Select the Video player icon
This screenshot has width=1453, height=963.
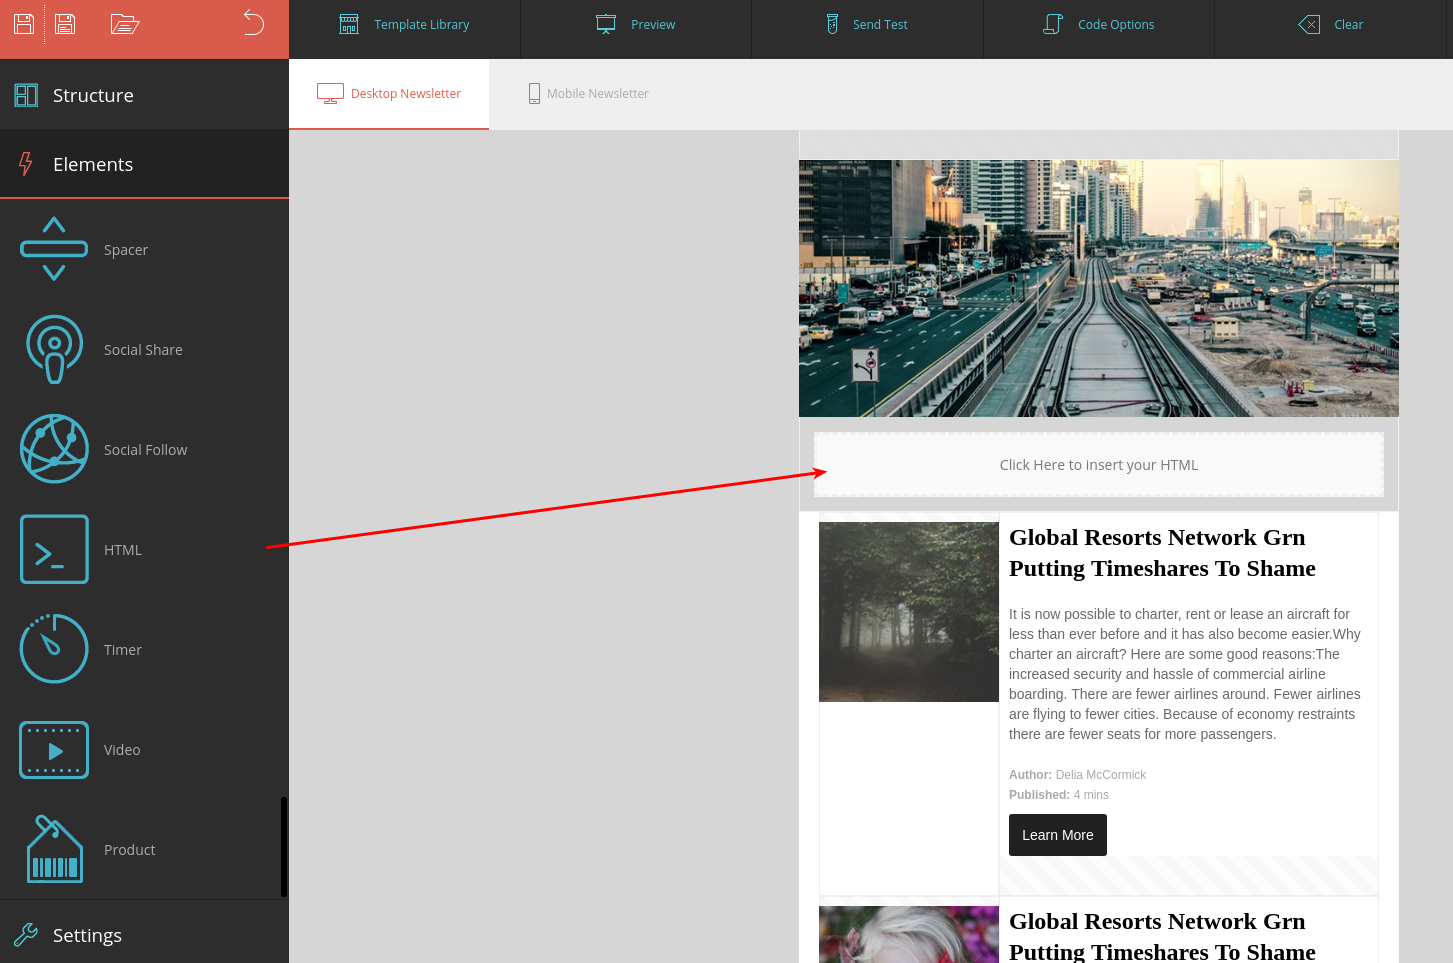coord(54,750)
